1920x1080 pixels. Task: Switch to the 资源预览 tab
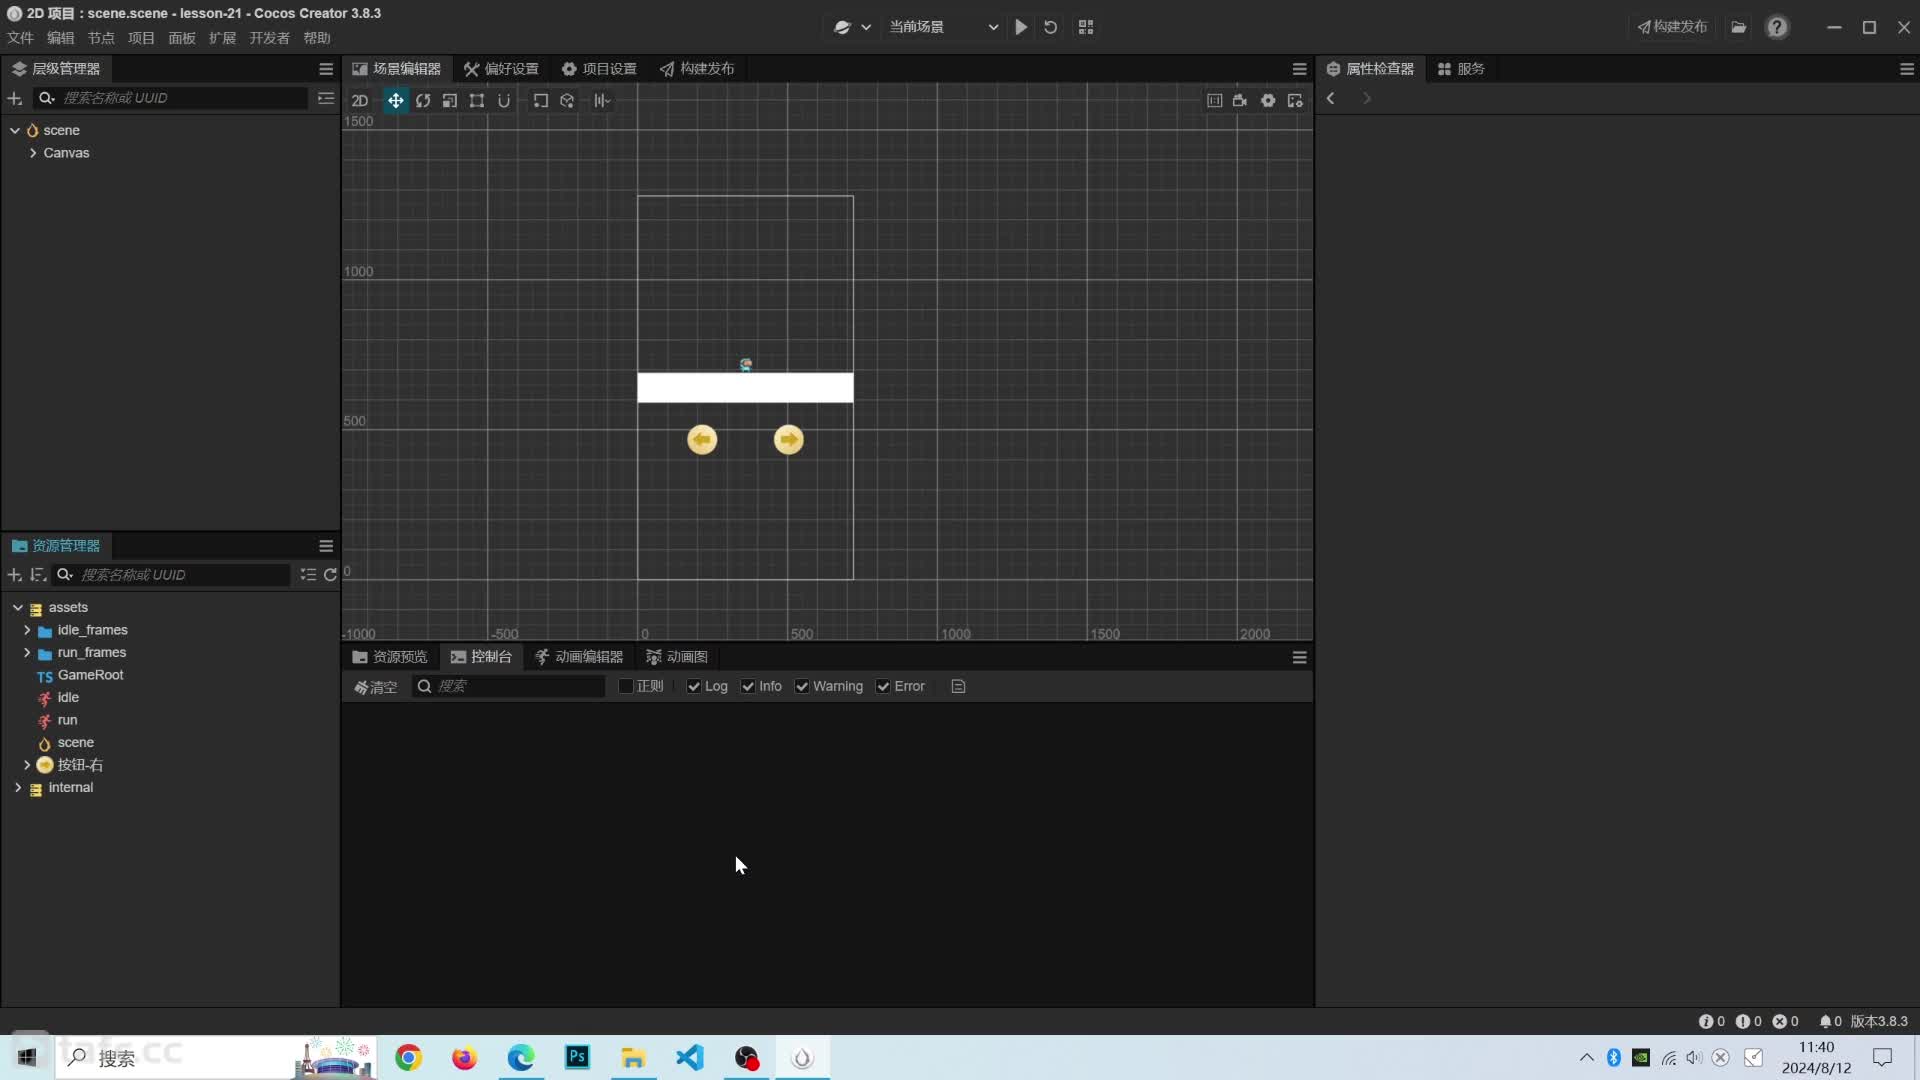(390, 657)
